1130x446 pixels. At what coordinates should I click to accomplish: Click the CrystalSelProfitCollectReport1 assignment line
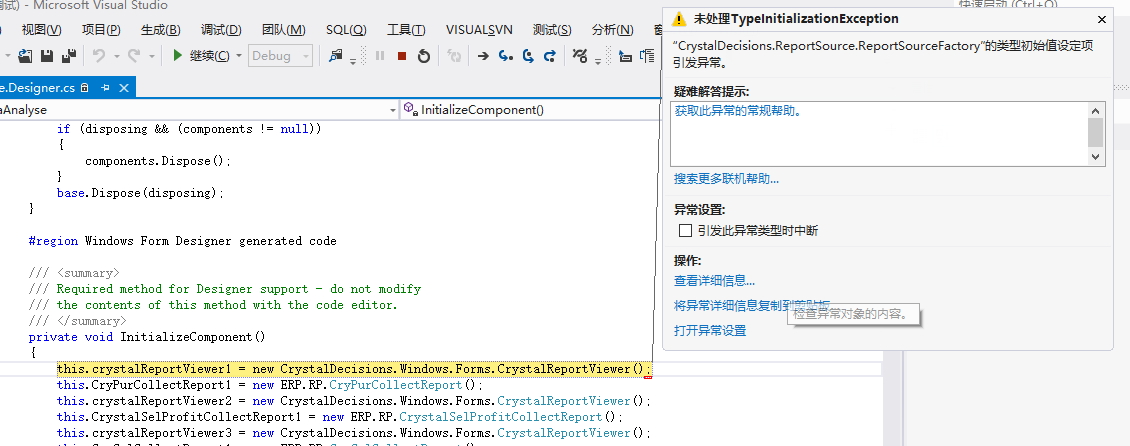[x=339, y=417]
